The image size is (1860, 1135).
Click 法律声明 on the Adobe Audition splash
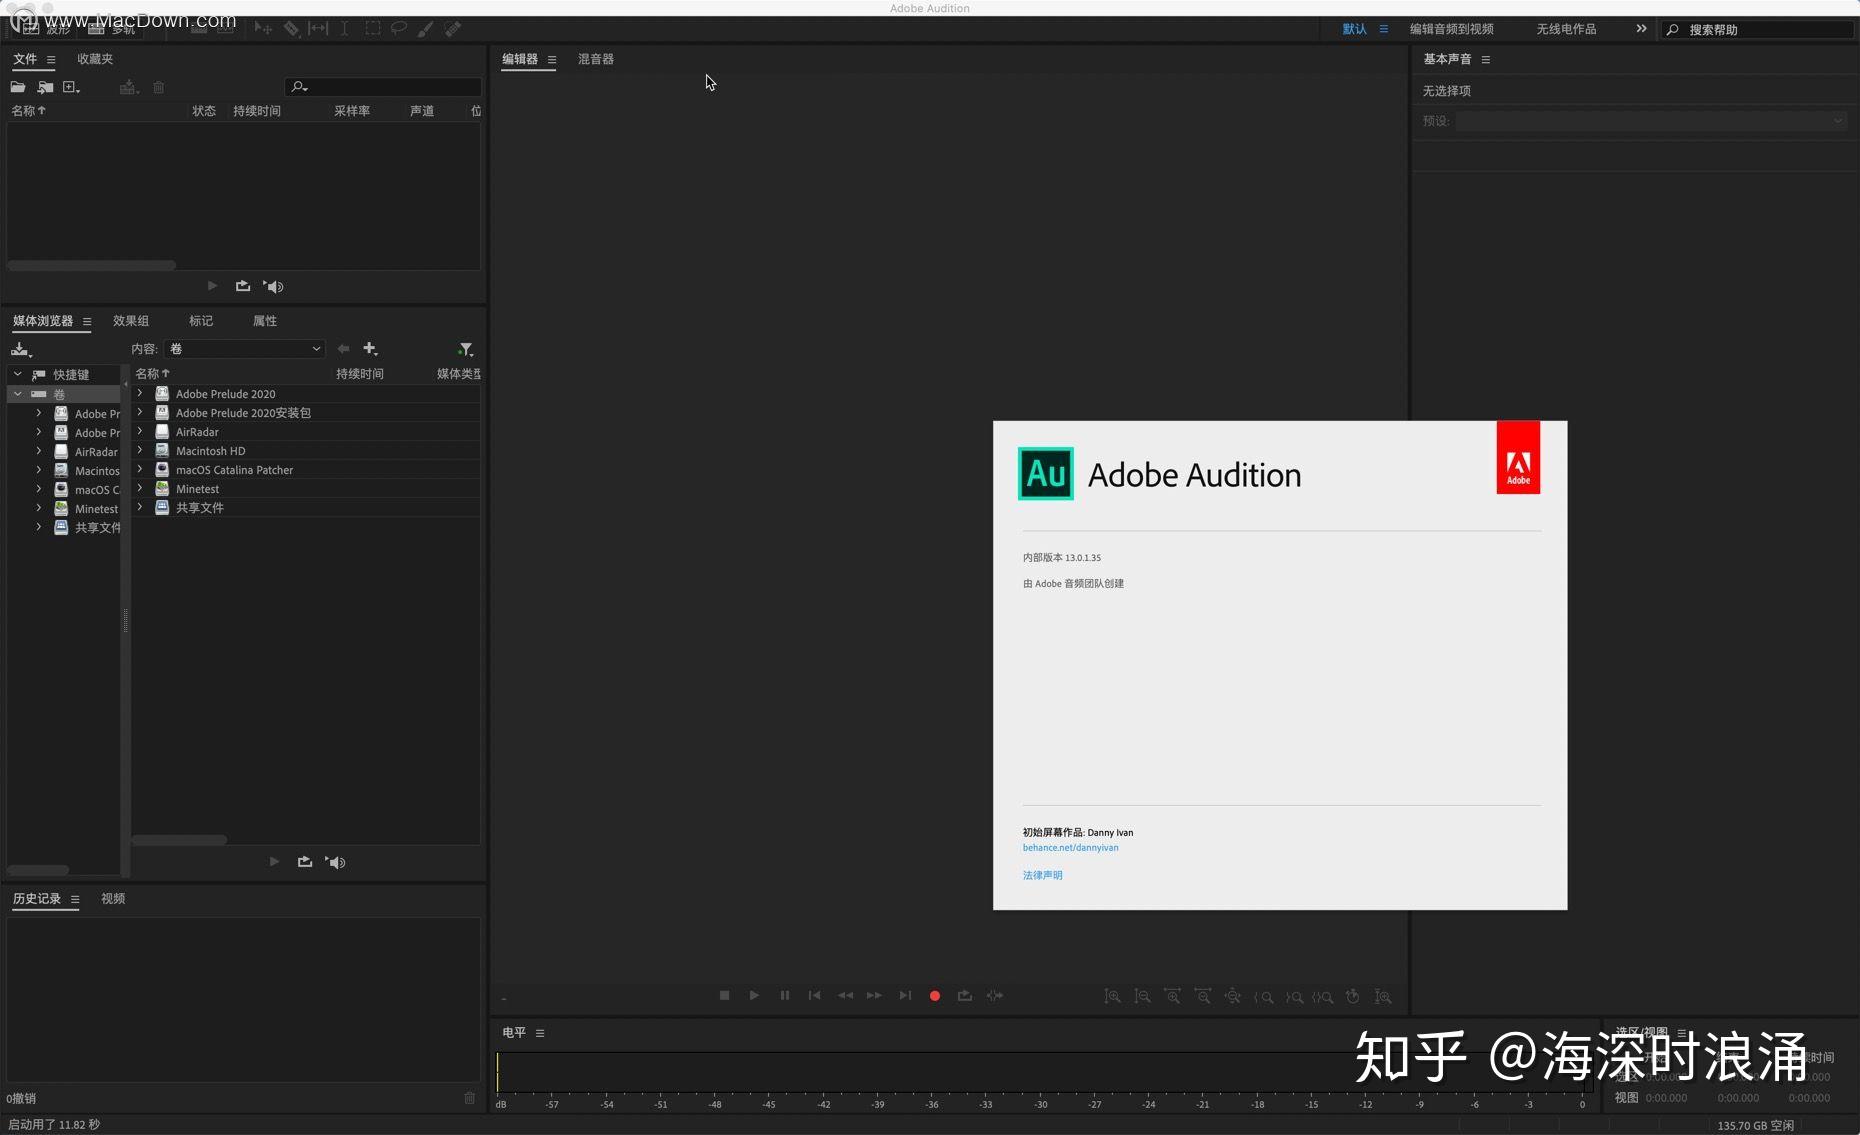click(x=1042, y=875)
